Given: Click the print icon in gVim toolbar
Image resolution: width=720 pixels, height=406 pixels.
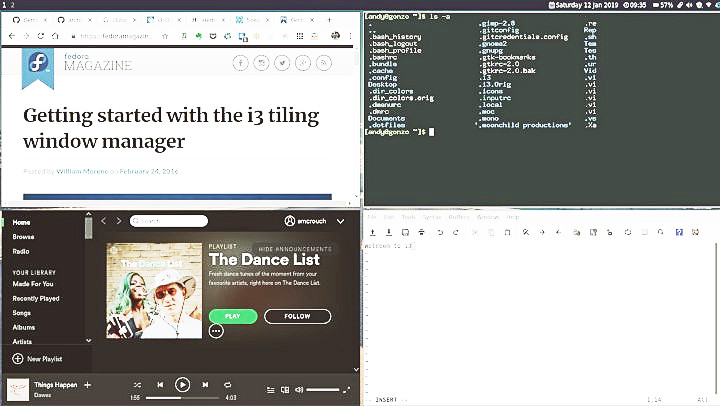Looking at the screenshot, I should pos(420,232).
